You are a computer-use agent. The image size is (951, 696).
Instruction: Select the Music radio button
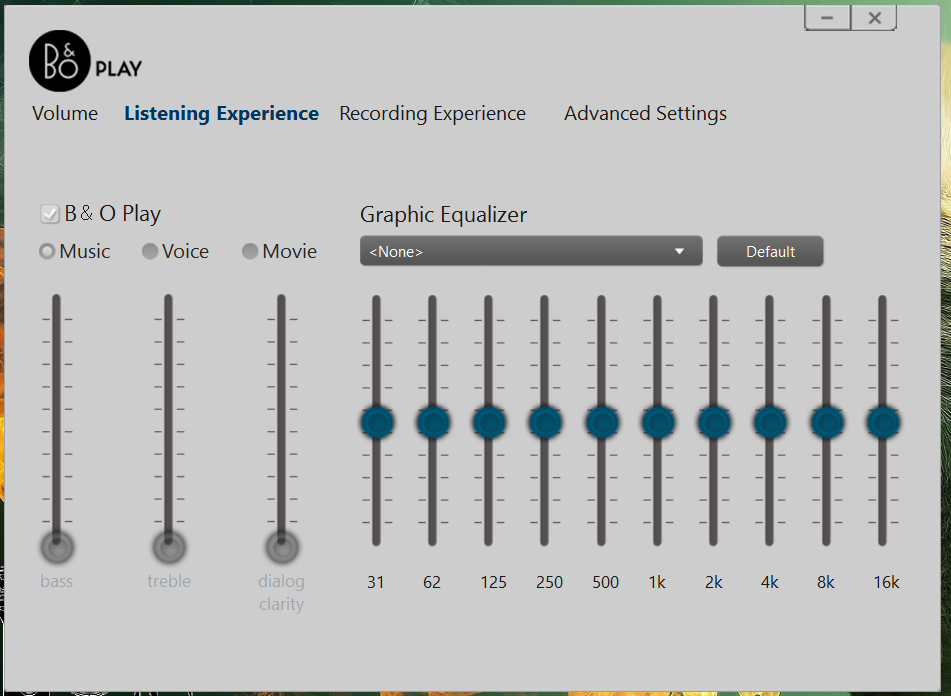[x=47, y=252]
